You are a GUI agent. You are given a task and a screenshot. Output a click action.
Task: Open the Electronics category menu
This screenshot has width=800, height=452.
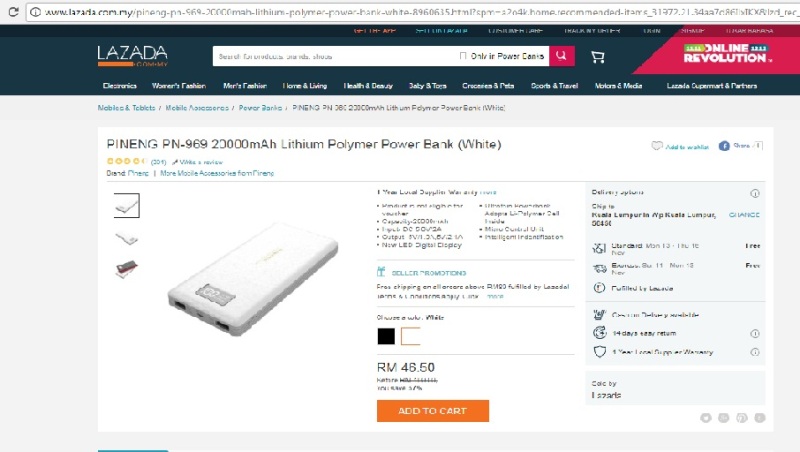120,86
